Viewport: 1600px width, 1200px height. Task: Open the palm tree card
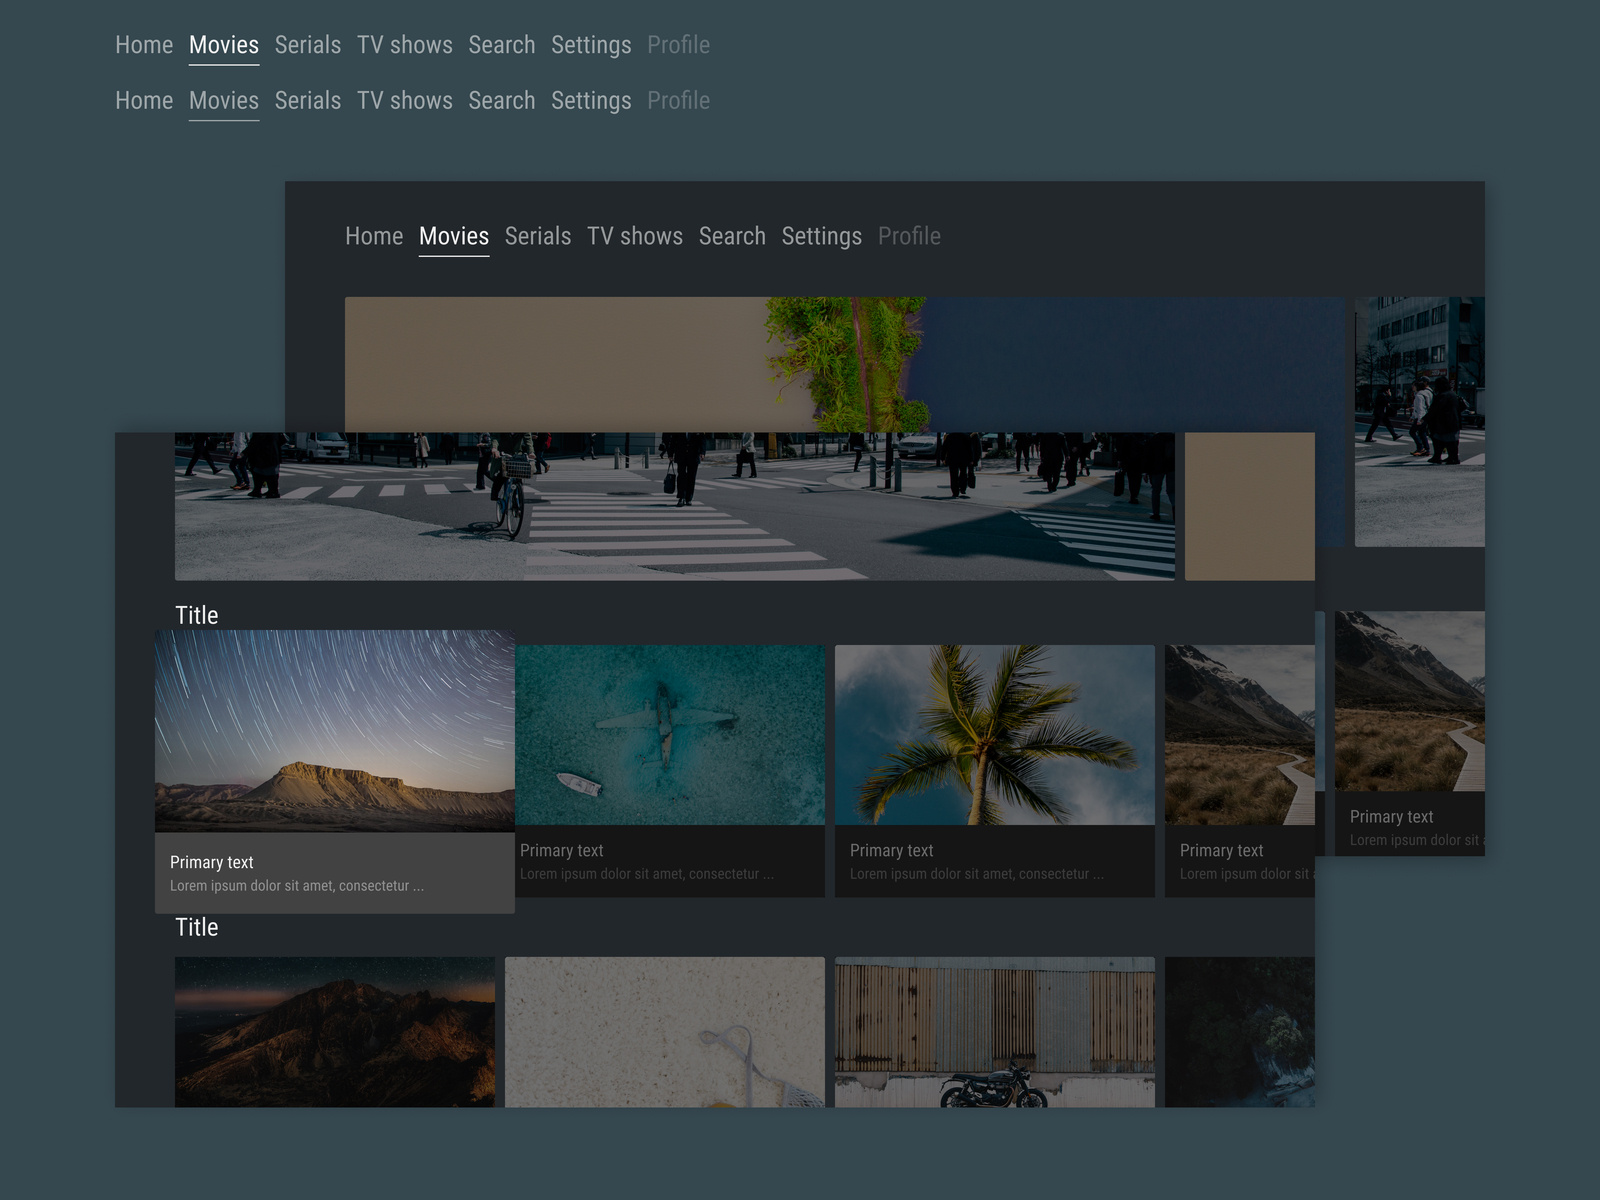[995, 735]
